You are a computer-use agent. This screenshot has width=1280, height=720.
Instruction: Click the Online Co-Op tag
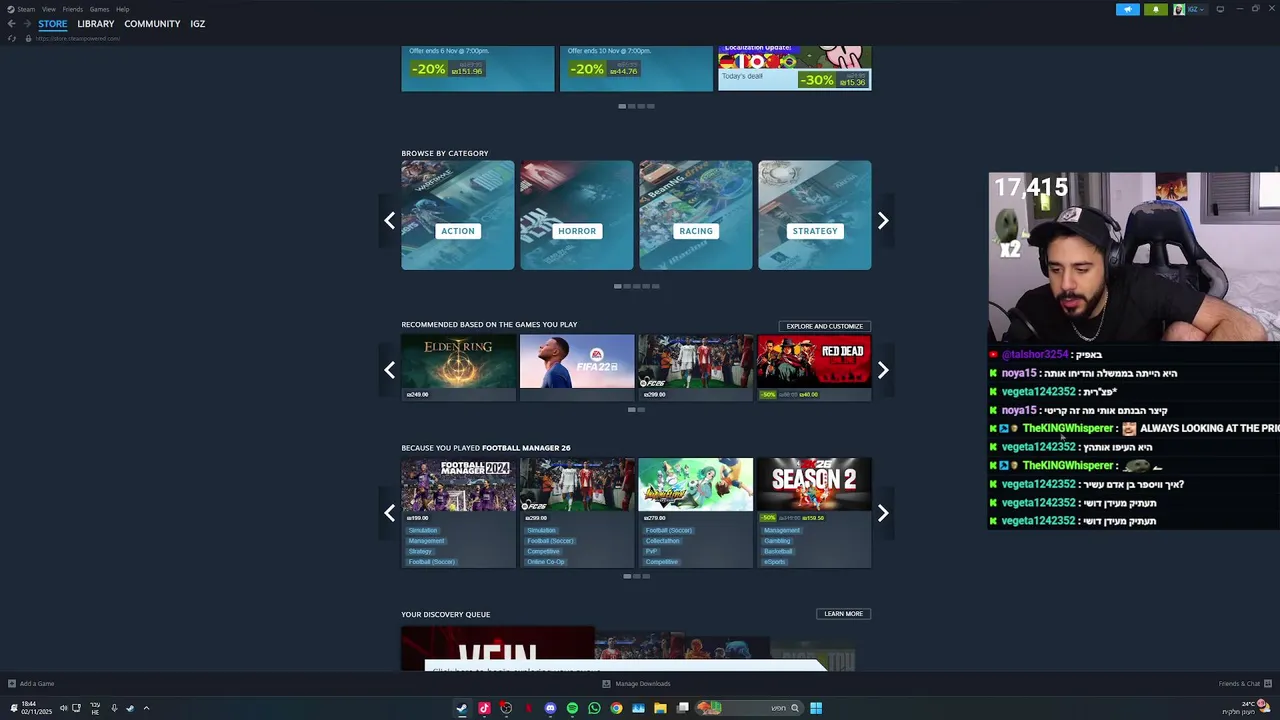(546, 562)
